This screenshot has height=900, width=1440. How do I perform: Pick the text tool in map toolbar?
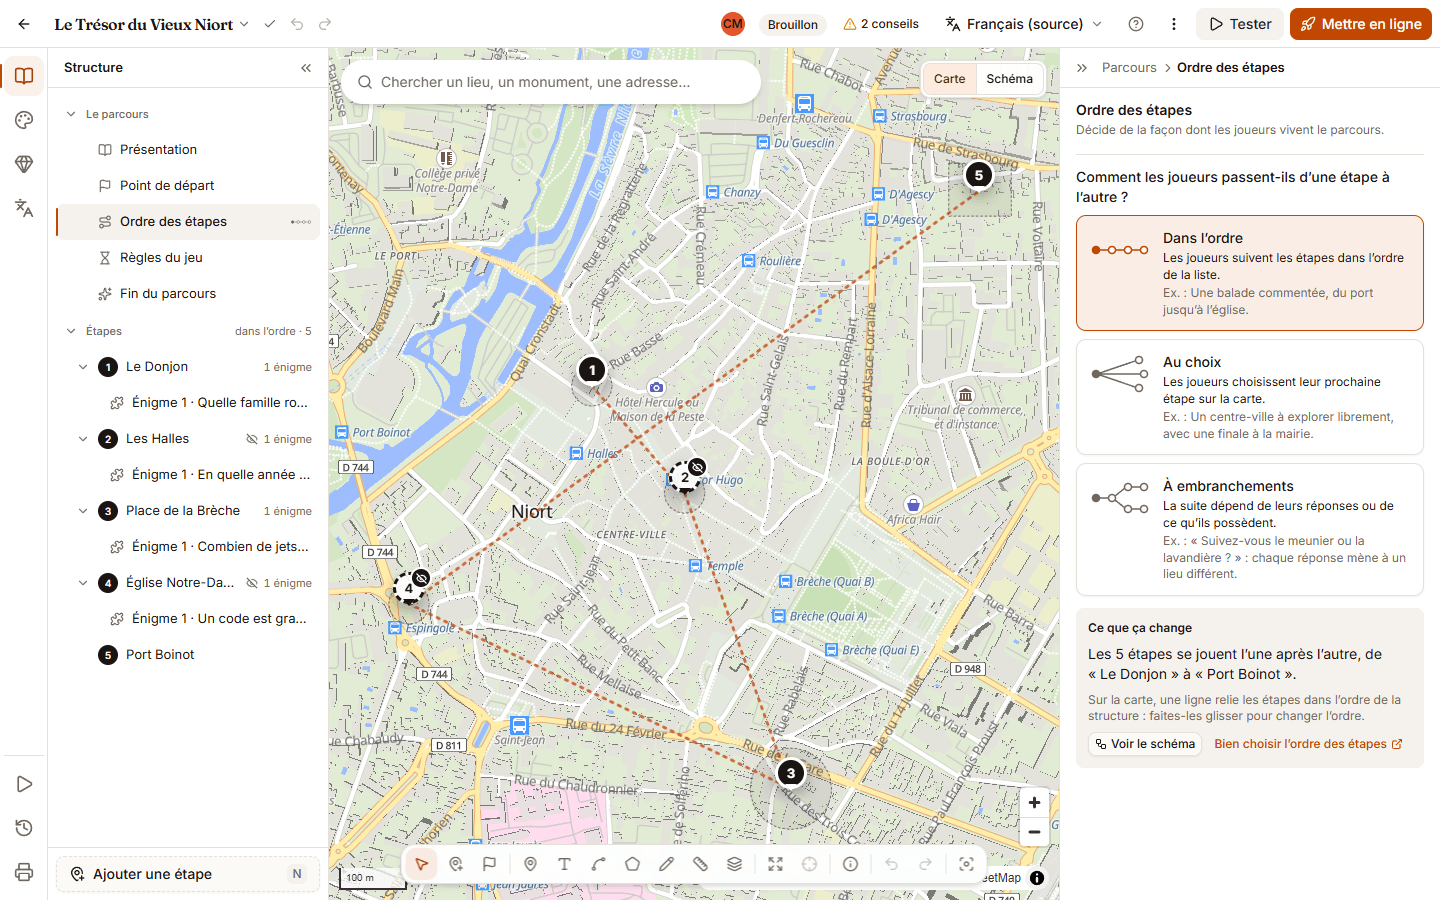564,864
